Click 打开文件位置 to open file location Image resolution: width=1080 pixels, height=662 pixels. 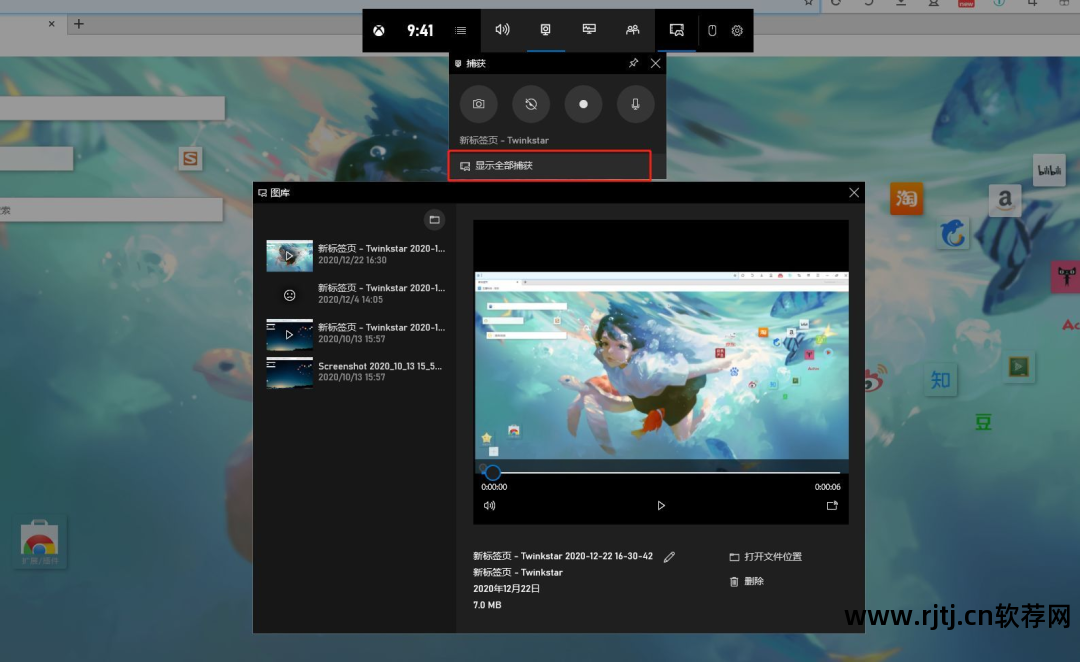[x=765, y=557]
